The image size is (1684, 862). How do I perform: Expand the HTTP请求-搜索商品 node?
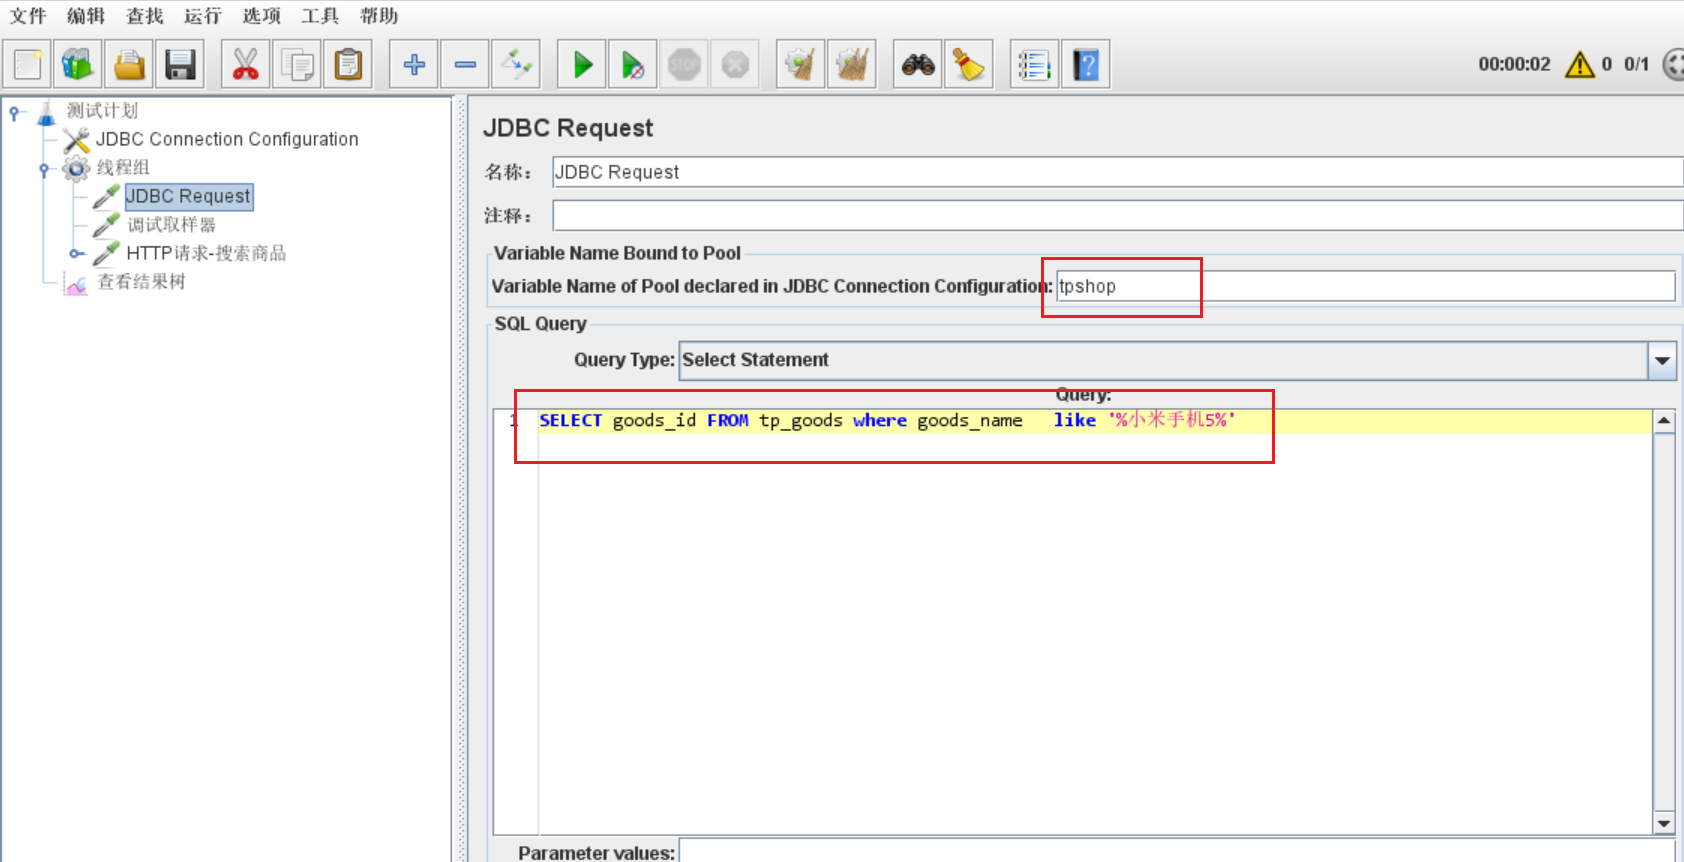tap(75, 254)
